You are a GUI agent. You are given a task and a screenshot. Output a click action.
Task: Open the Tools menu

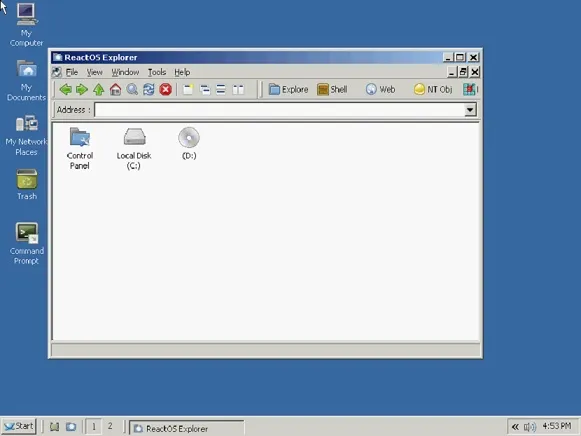[x=157, y=72]
